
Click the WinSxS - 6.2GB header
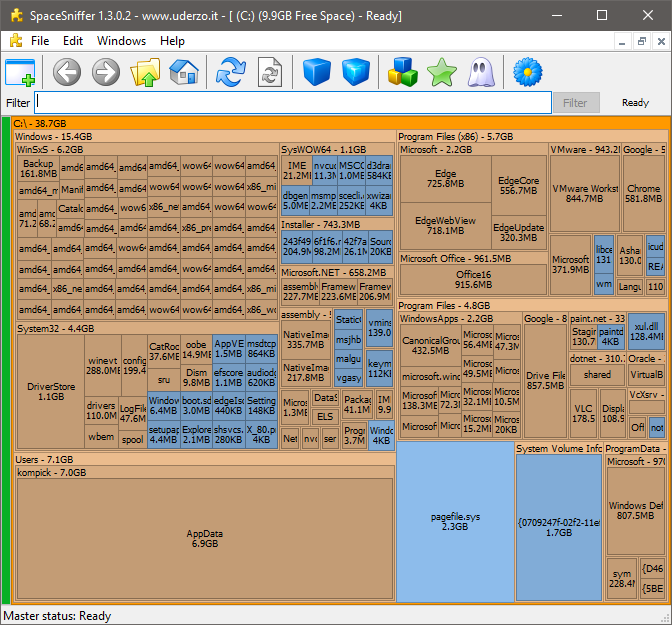click(147, 150)
